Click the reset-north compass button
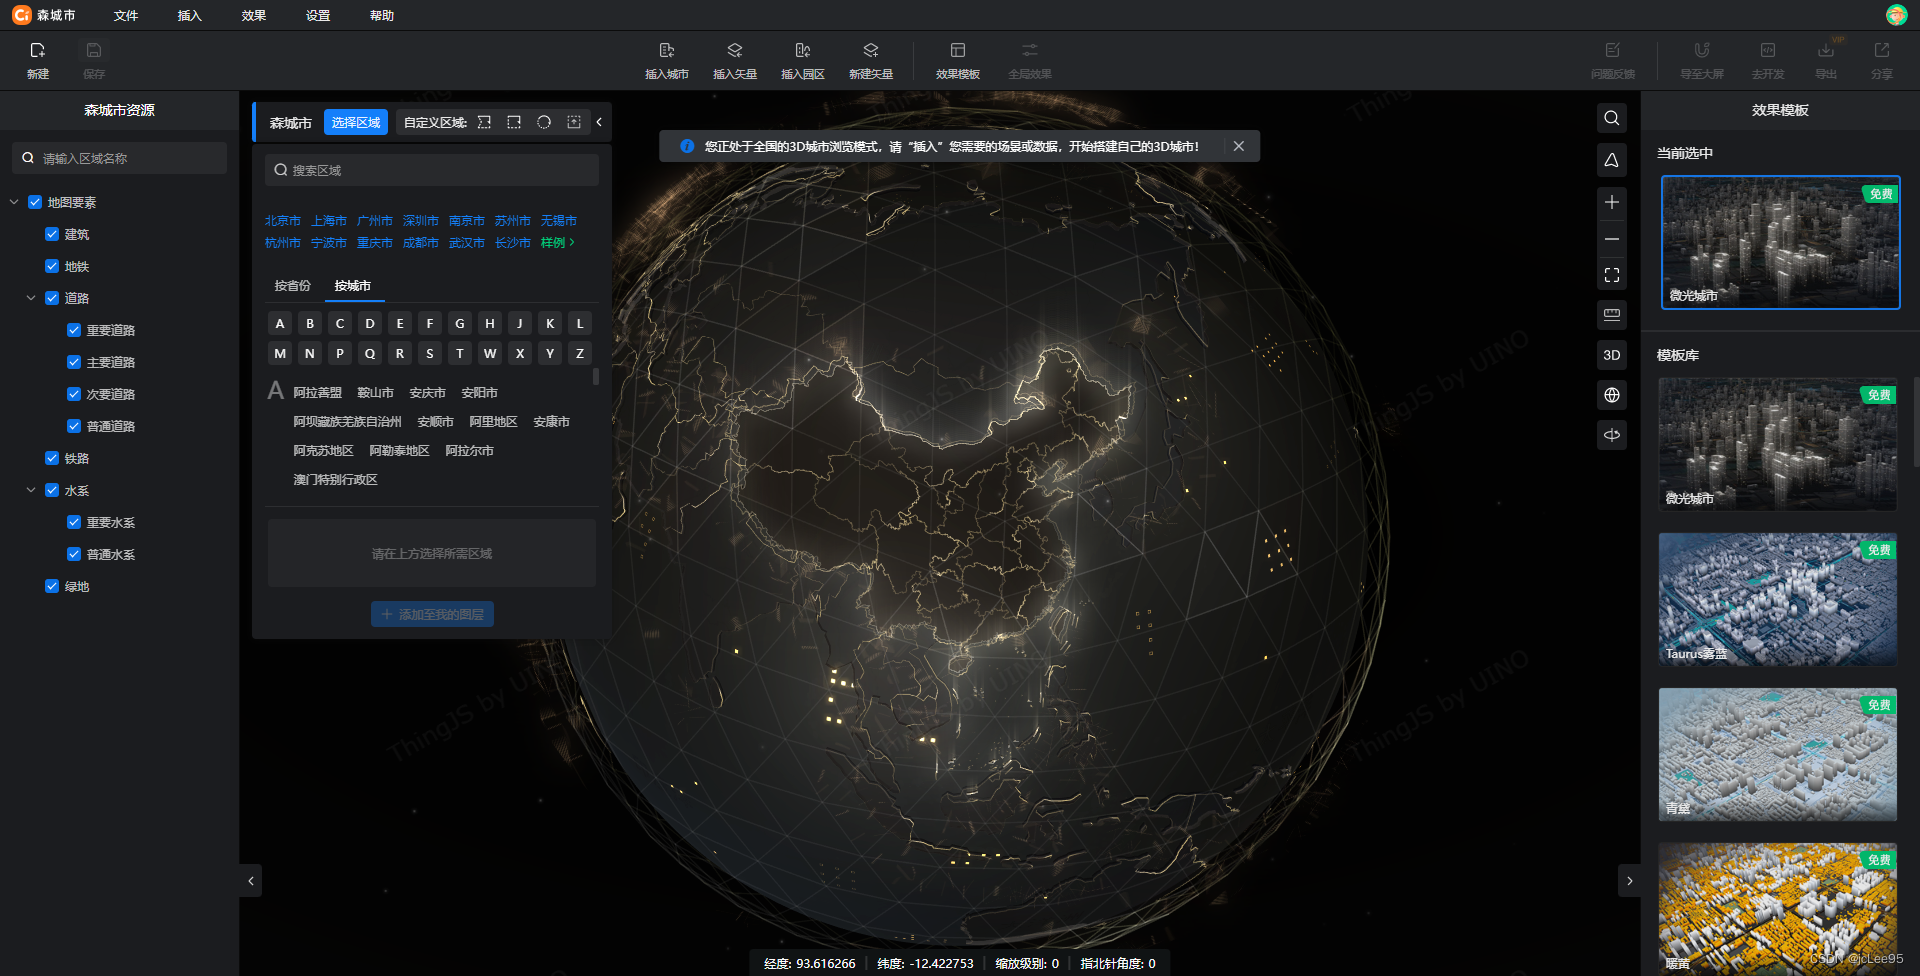Viewport: 1920px width, 976px height. pyautogui.click(x=1612, y=160)
